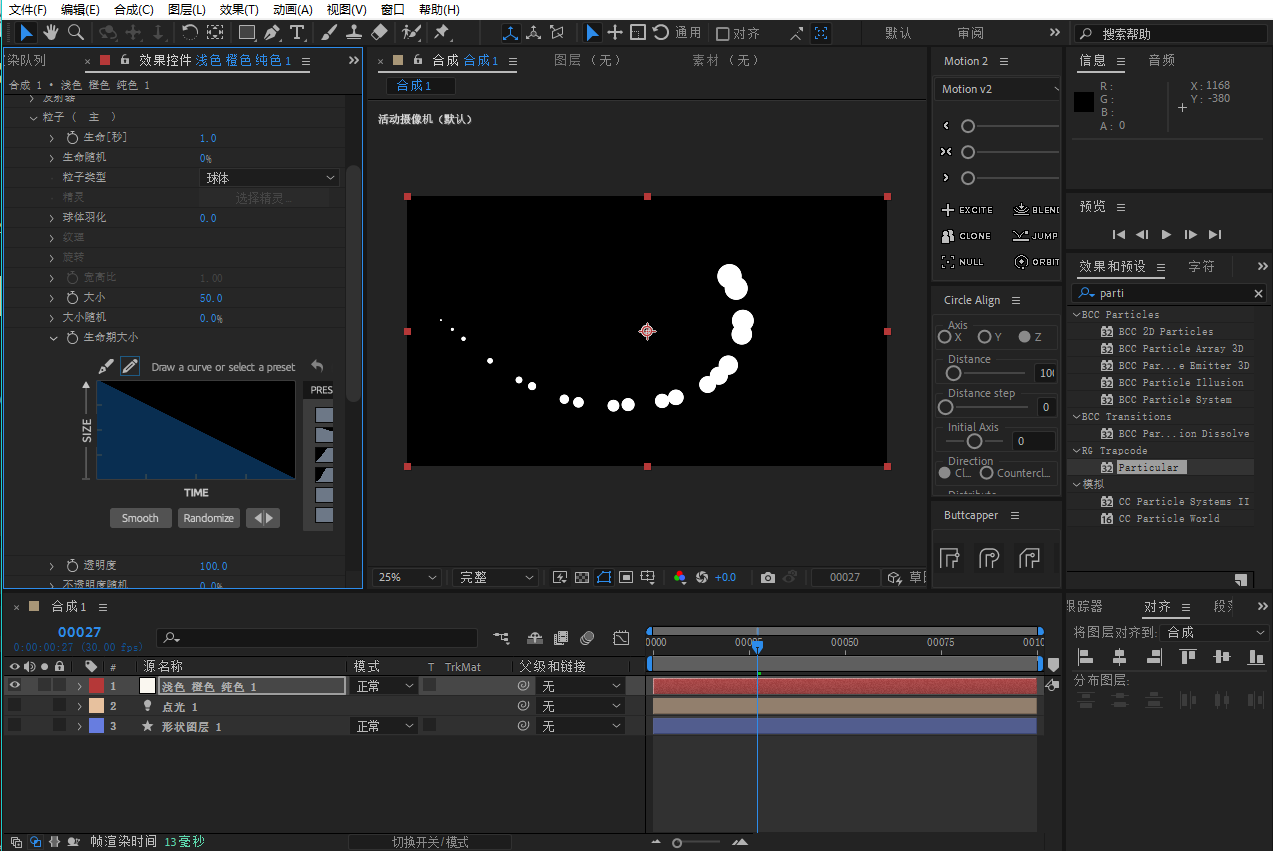
Task: Click the timeline motion blur enable icon
Action: click(587, 638)
